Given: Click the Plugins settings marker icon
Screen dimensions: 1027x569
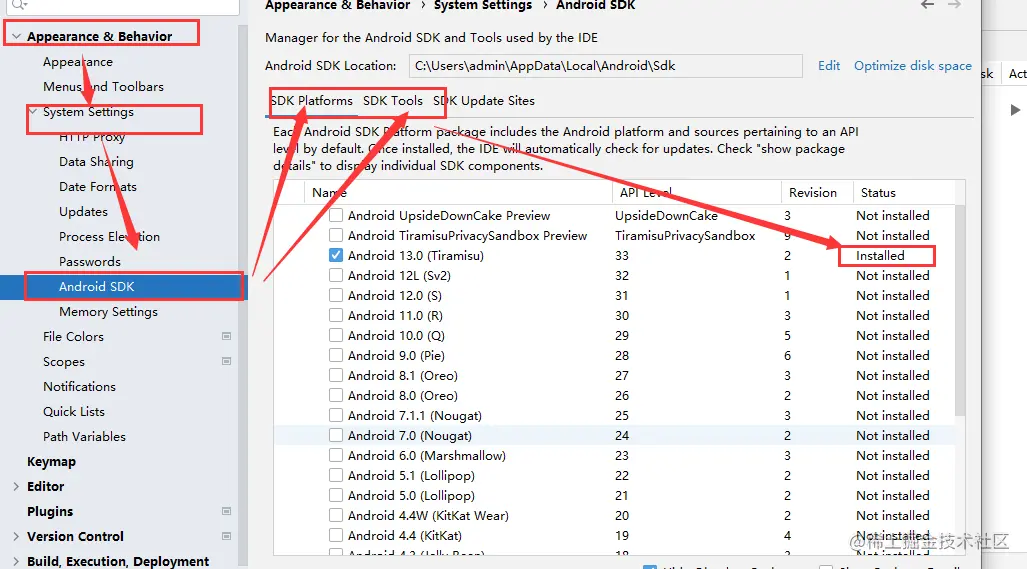Looking at the screenshot, I should pos(227,511).
